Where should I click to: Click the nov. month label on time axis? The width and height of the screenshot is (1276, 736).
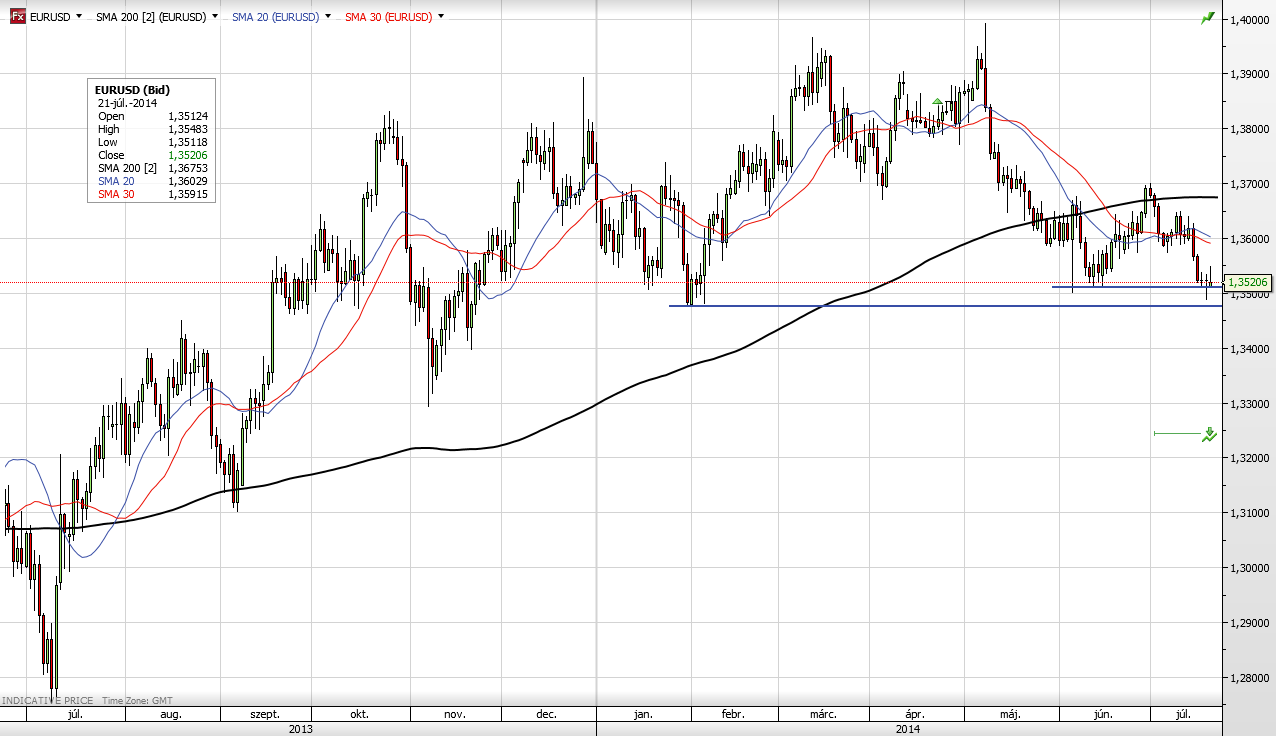(454, 715)
